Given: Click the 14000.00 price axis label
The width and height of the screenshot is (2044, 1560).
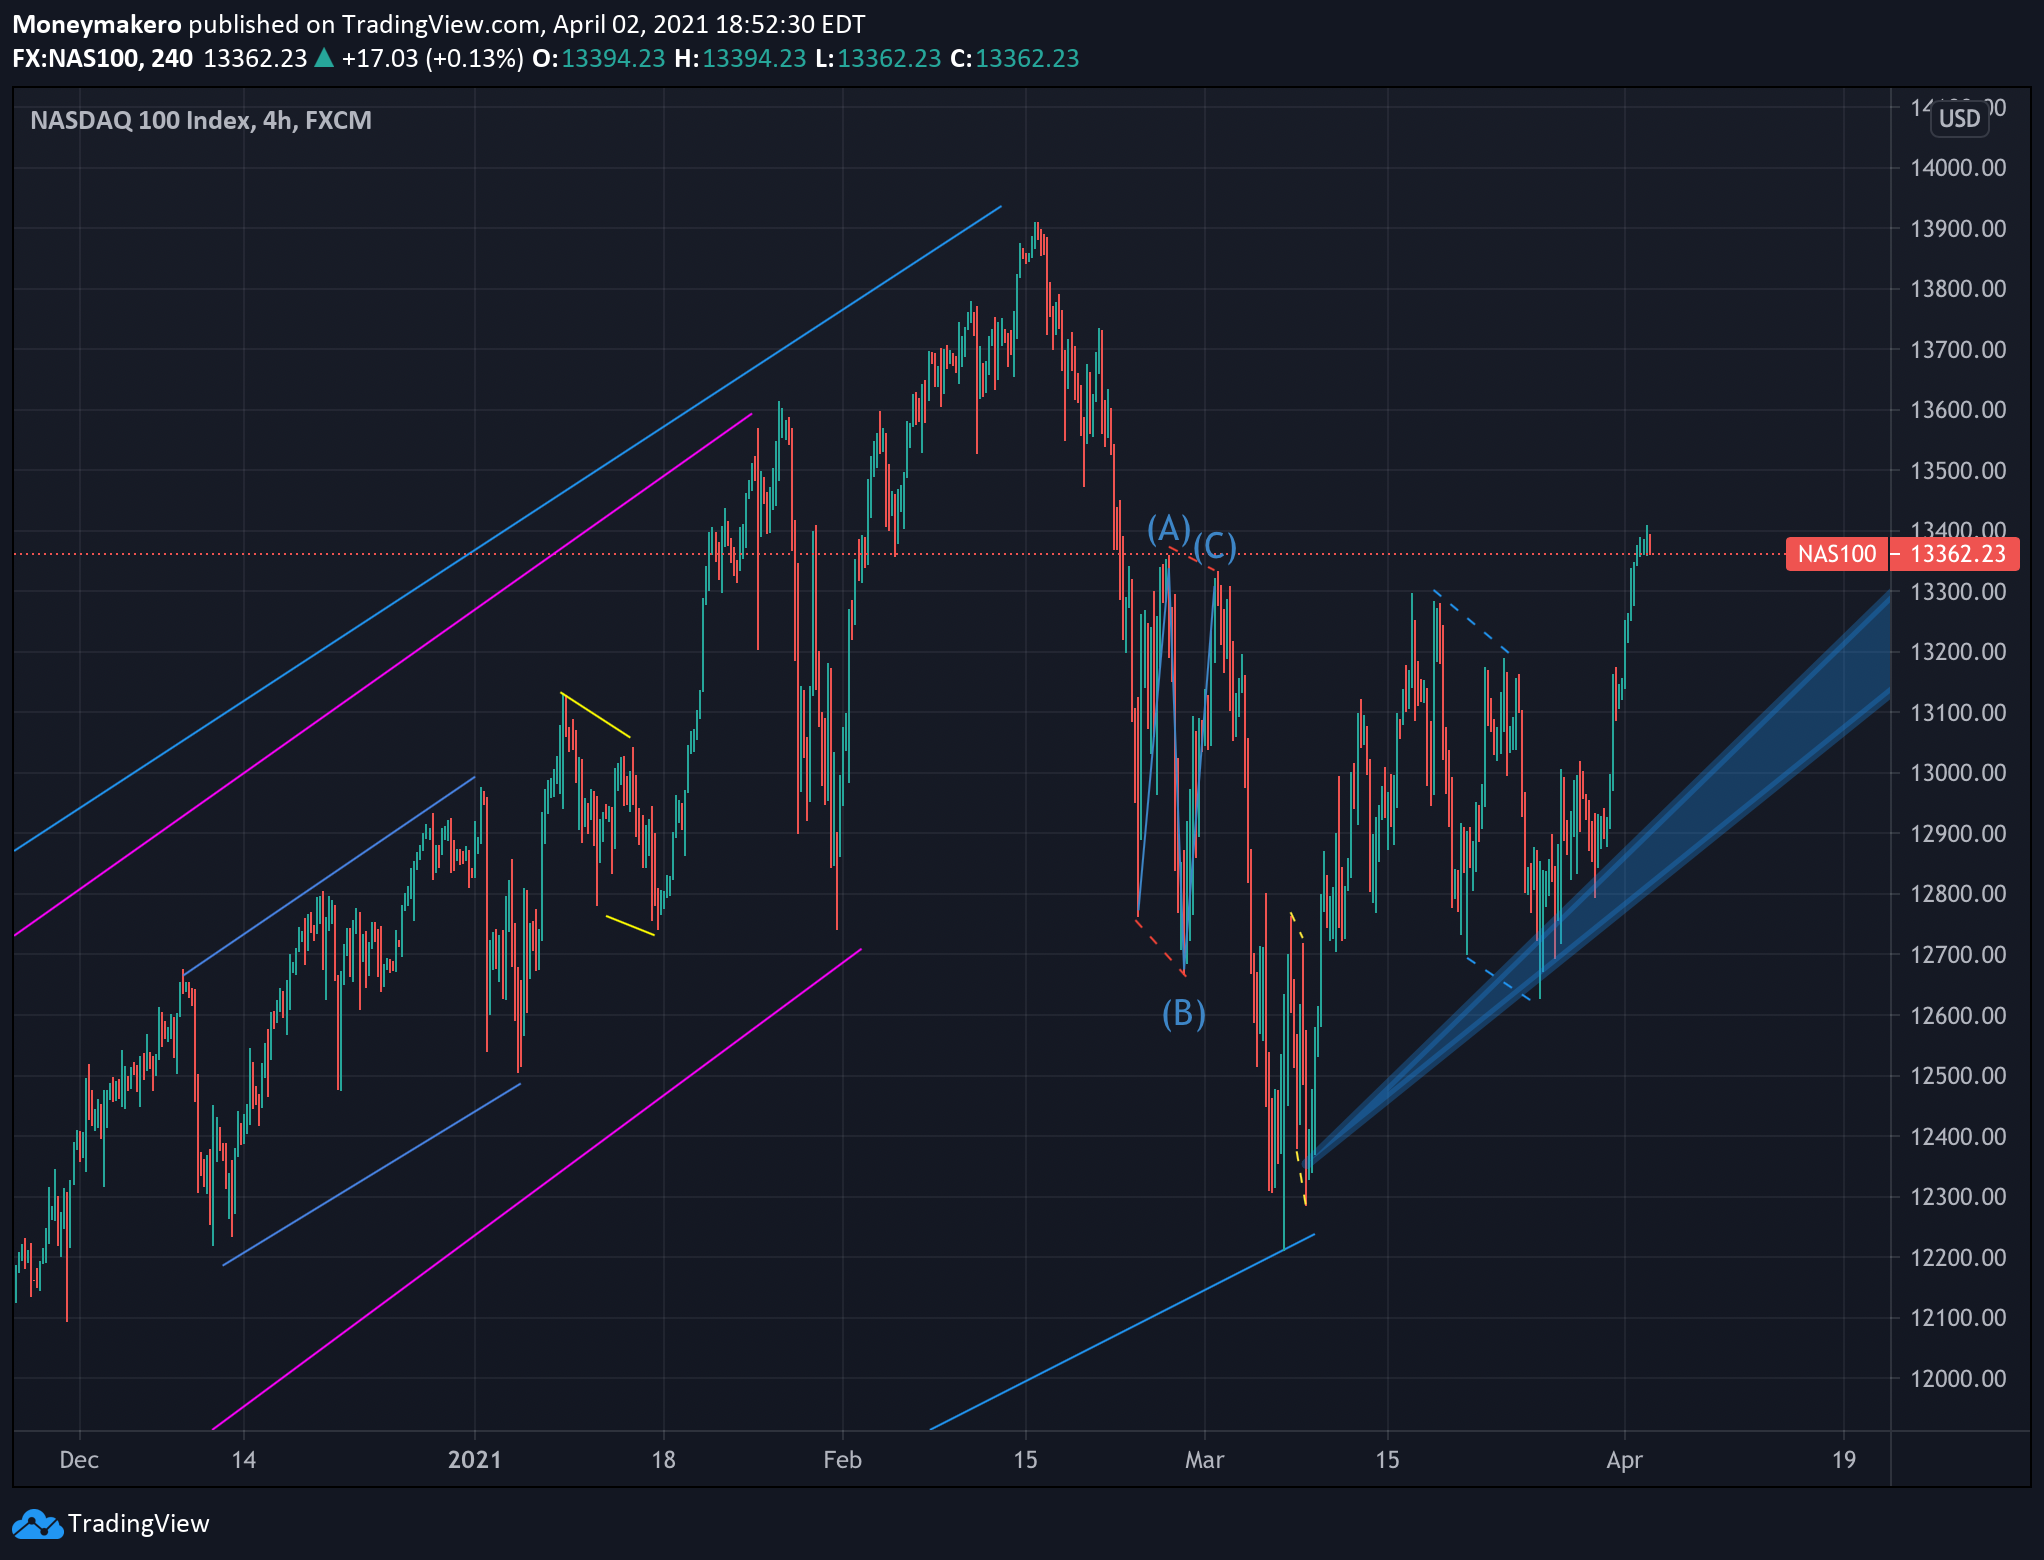Looking at the screenshot, I should point(1958,168).
